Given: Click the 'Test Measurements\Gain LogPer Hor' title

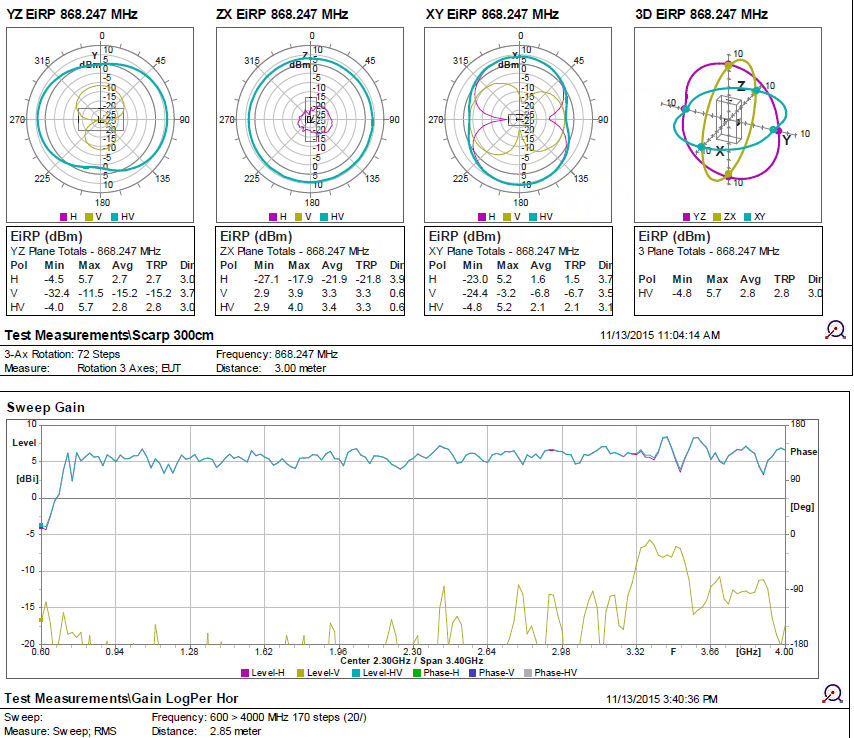Looking at the screenshot, I should 121,698.
